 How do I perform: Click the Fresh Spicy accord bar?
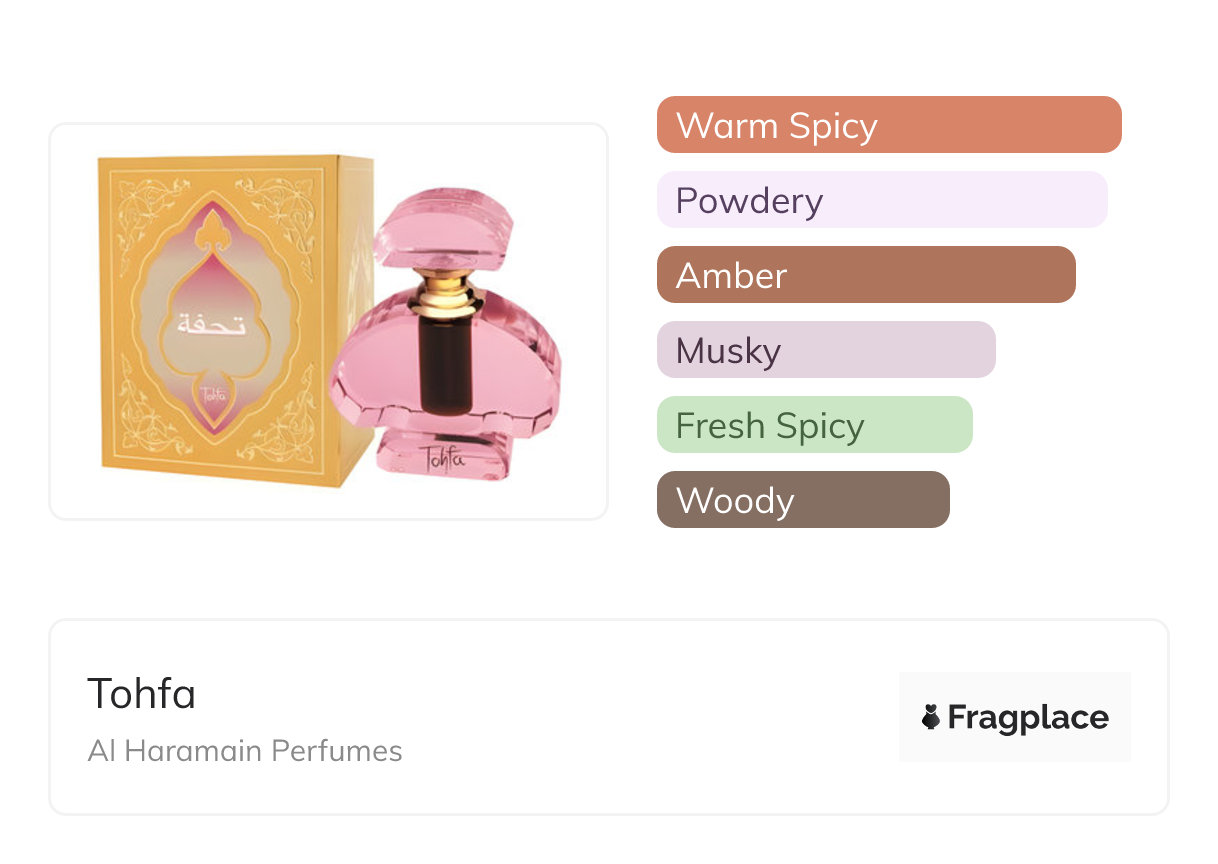(x=814, y=425)
